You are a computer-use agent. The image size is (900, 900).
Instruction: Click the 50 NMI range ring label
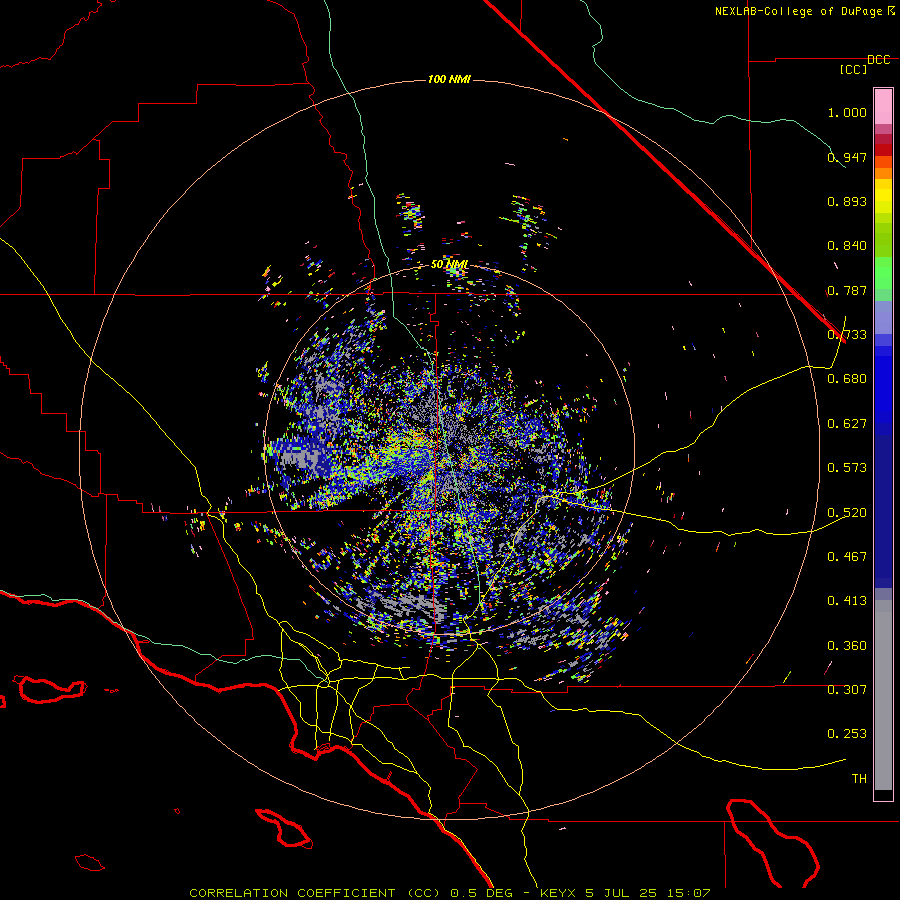tap(449, 264)
